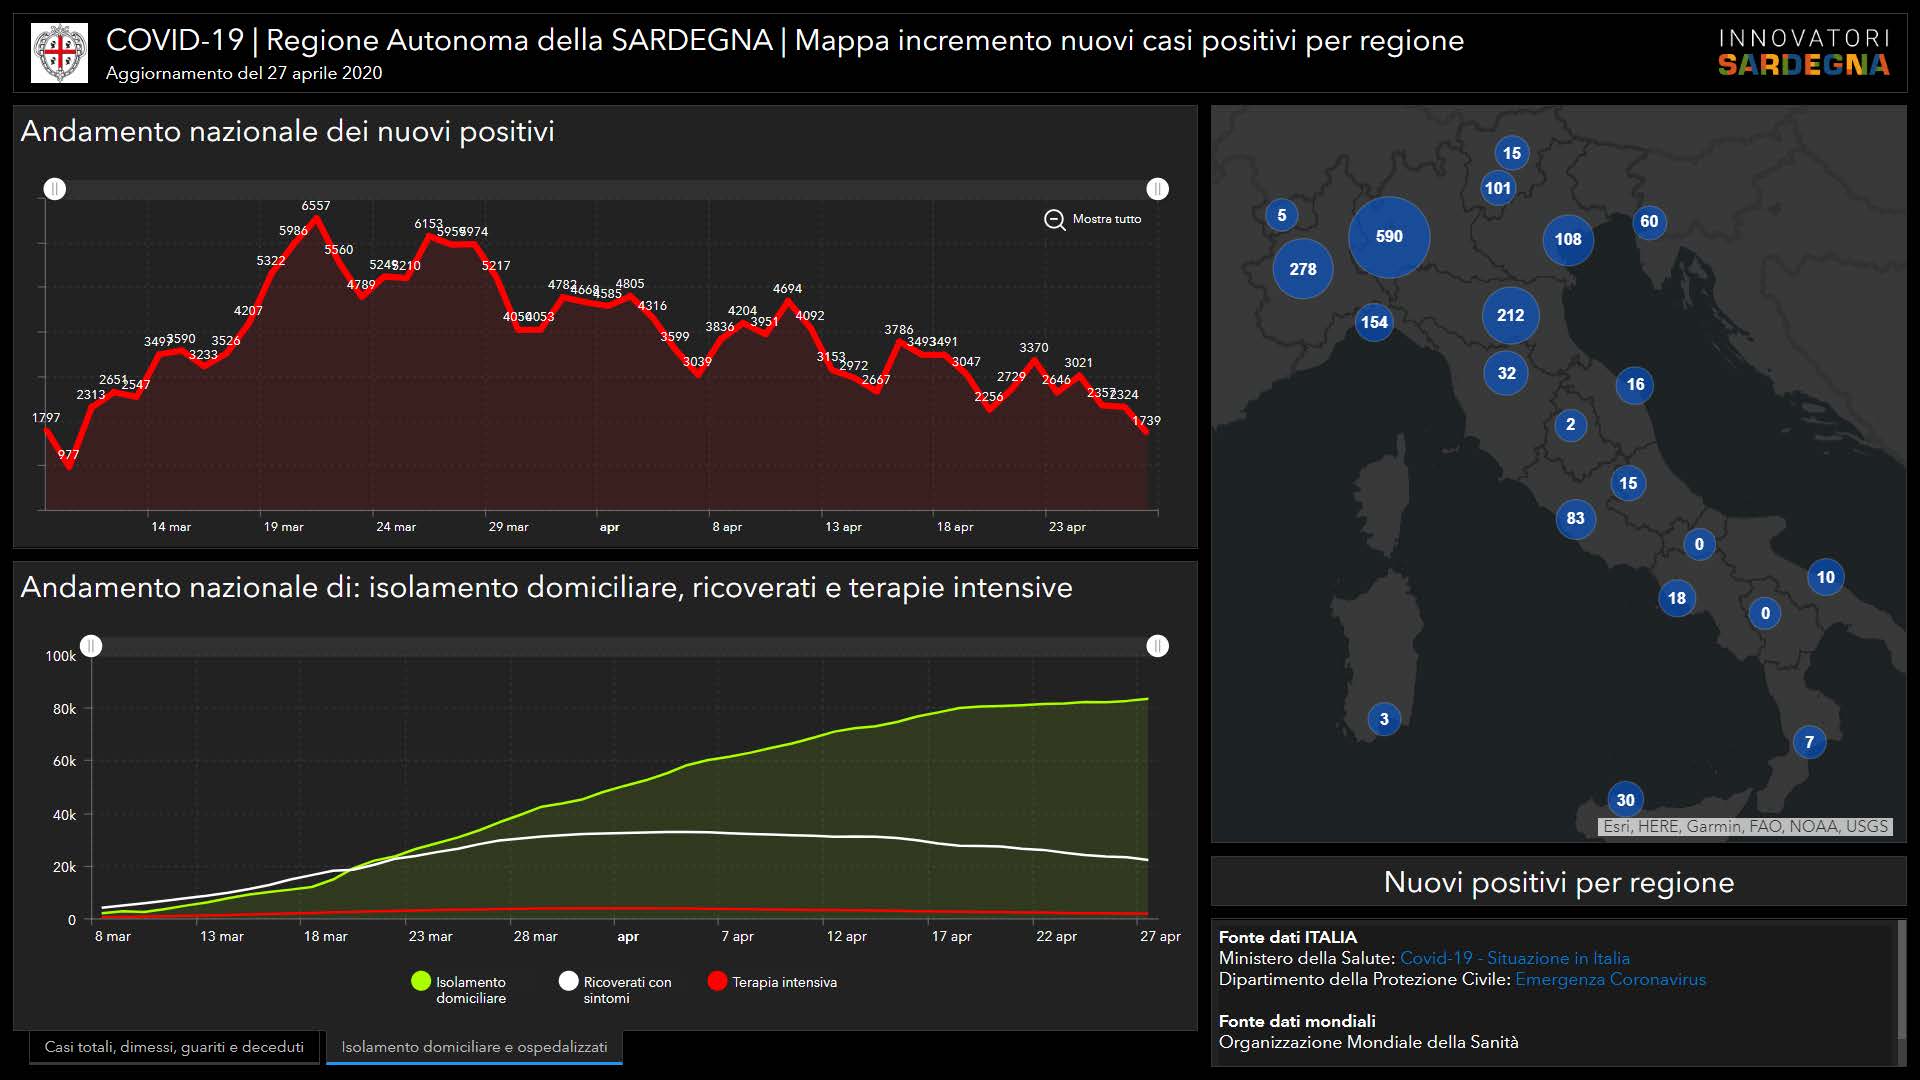The height and width of the screenshot is (1080, 1920).
Task: Click the 212 map cluster marker
Action: (1510, 316)
